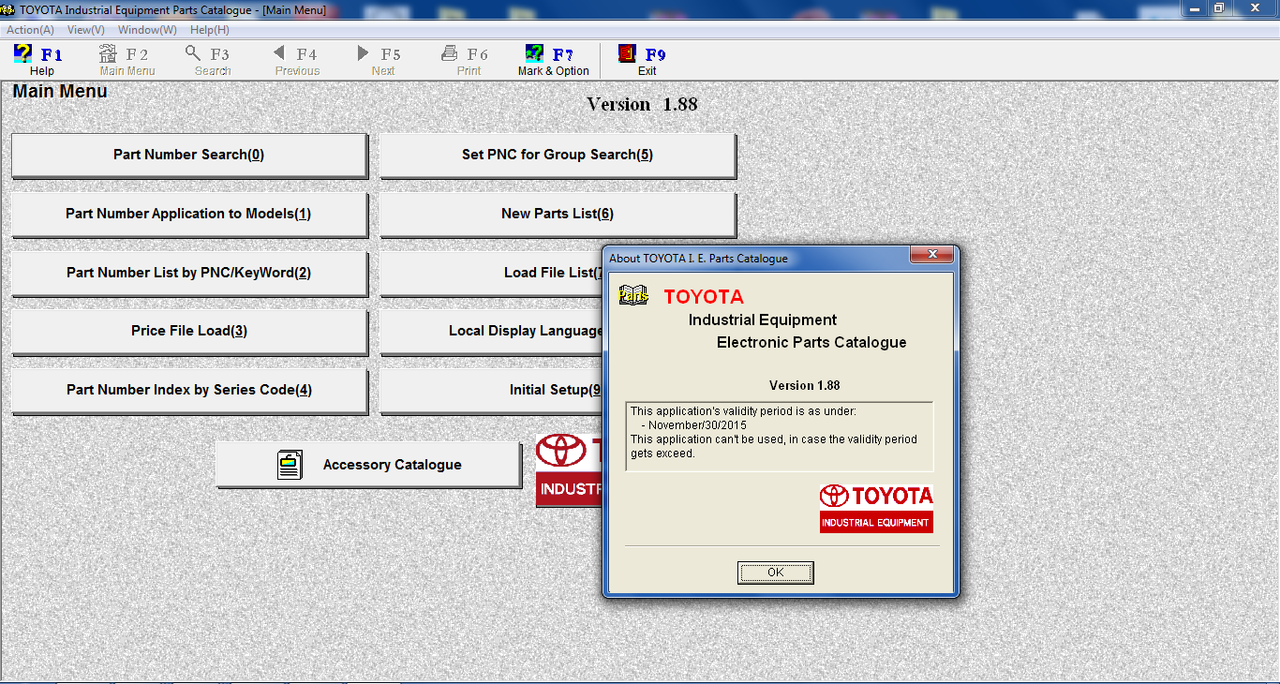Image resolution: width=1280 pixels, height=684 pixels.
Task: Click the Electronic Parts Catalogue heading
Action: [x=811, y=342]
